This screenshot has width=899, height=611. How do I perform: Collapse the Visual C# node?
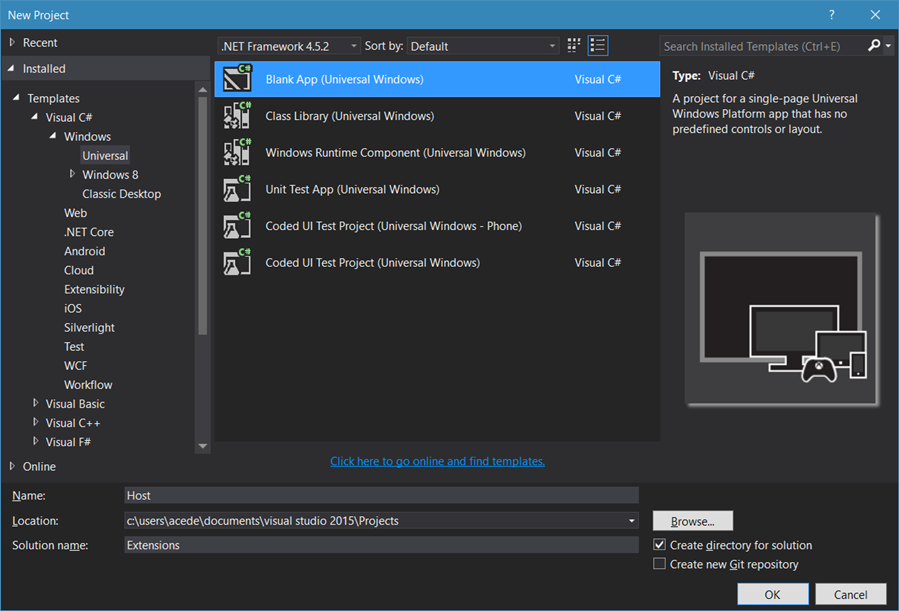pos(34,117)
